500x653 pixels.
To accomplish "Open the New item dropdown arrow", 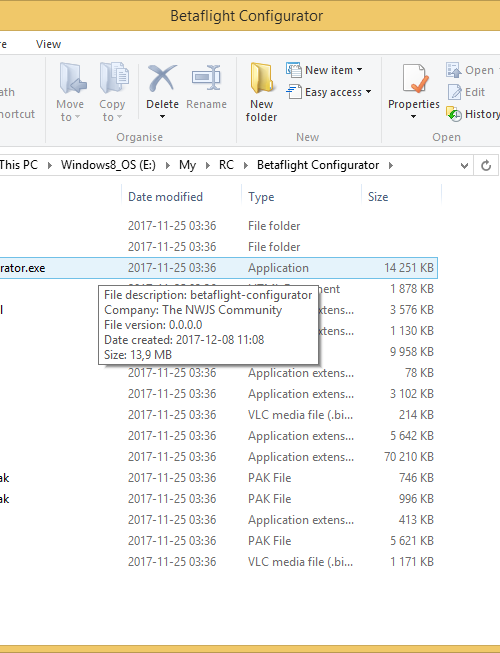I will [359, 70].
